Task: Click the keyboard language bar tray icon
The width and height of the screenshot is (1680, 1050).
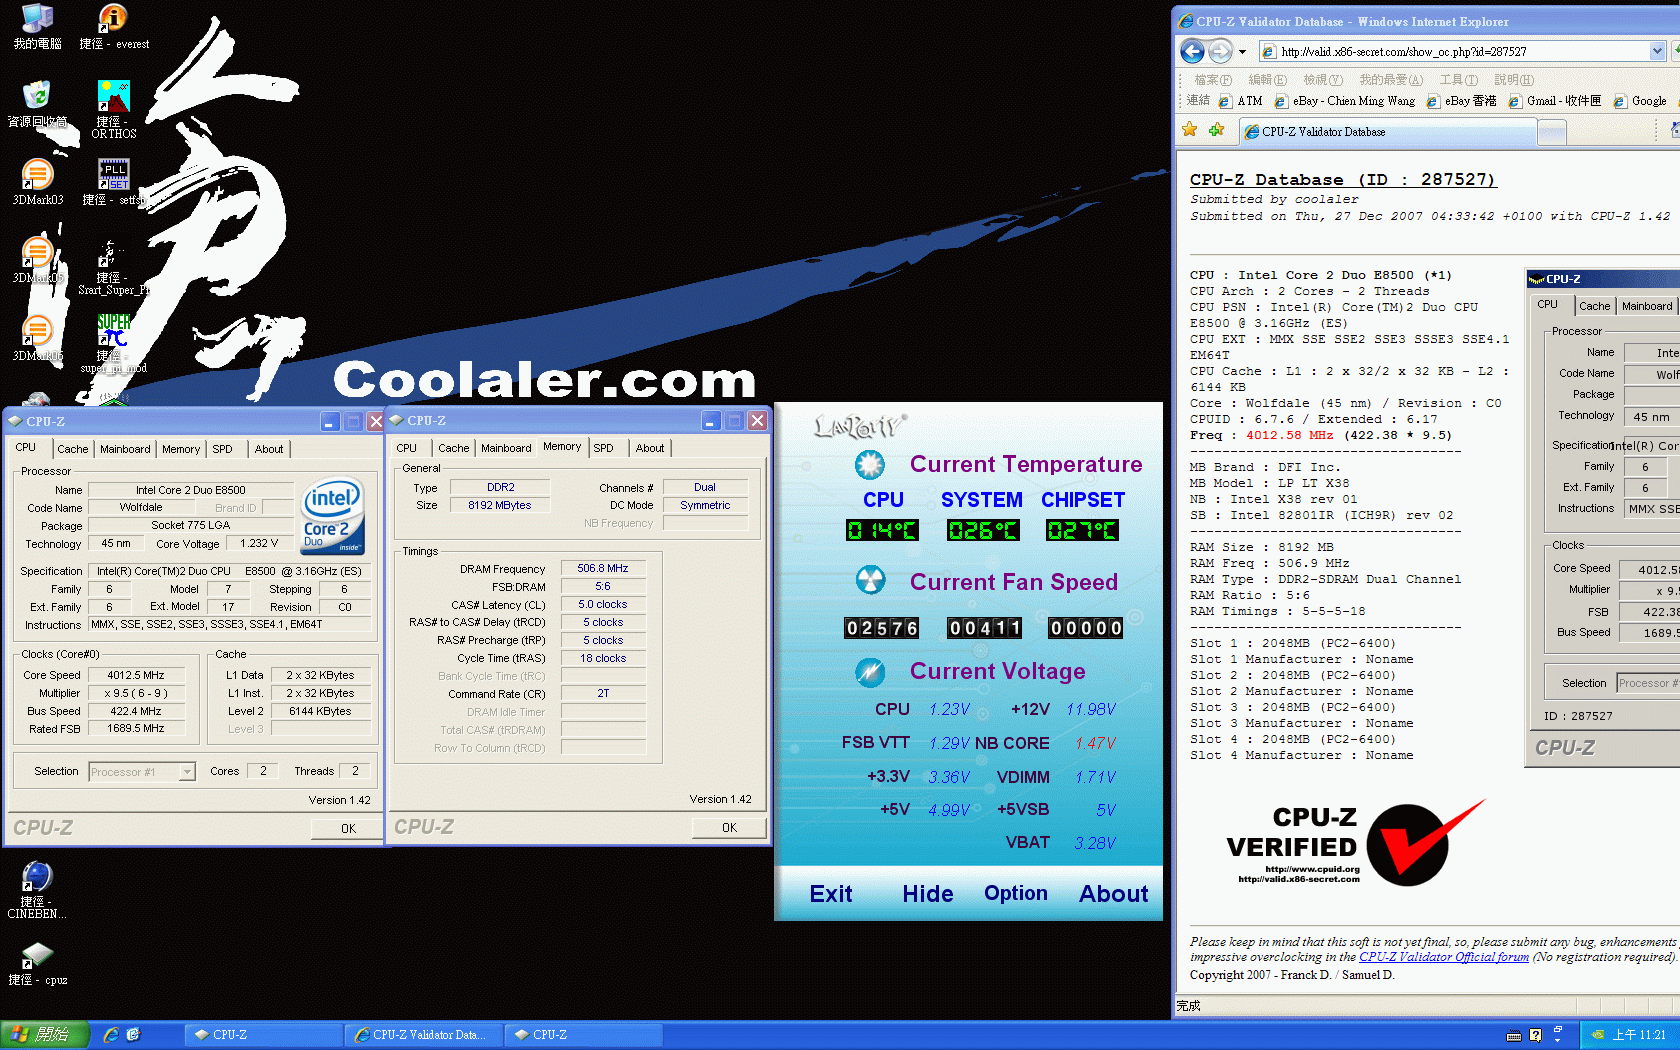Action: click(x=1514, y=1035)
